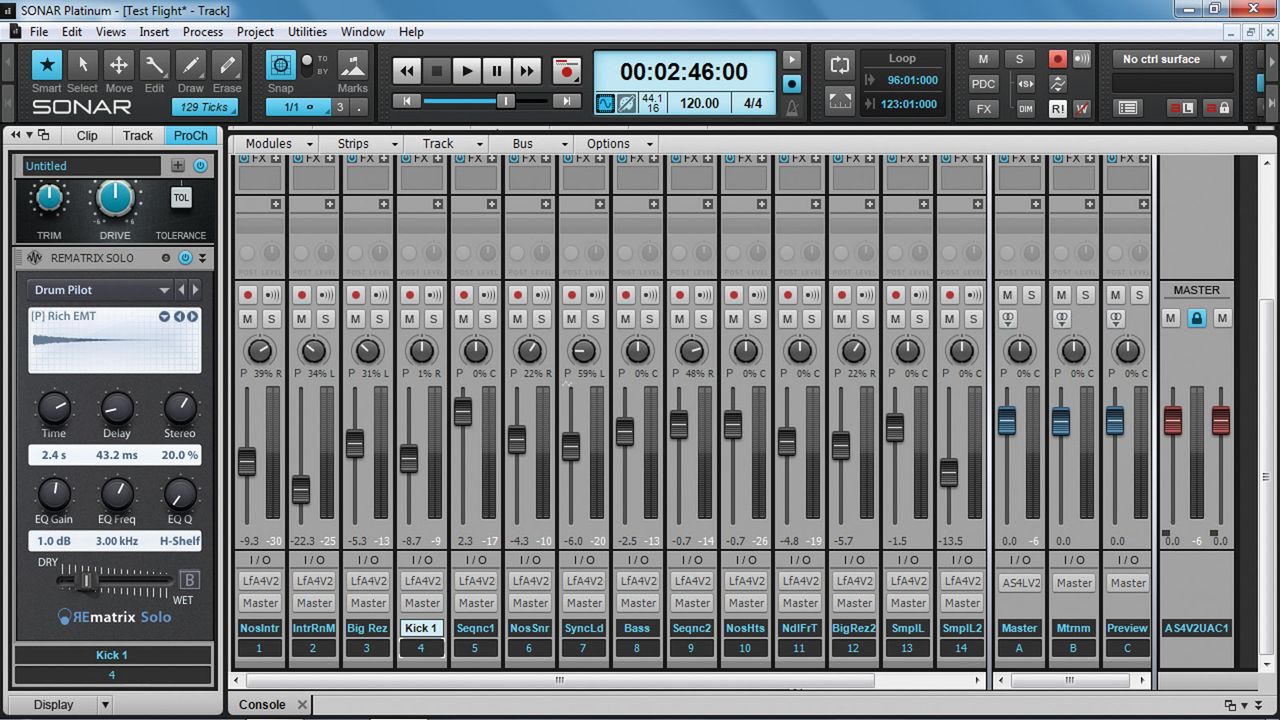
Task: Mute the Master bus strip
Action: (x=1007, y=295)
